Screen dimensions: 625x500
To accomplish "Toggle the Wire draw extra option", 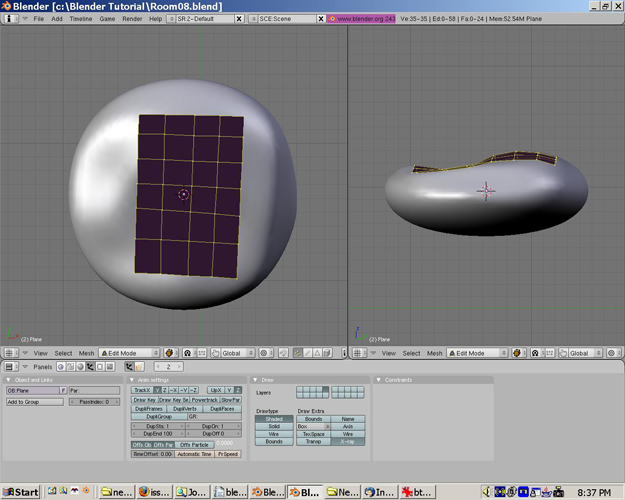I will (x=348, y=434).
